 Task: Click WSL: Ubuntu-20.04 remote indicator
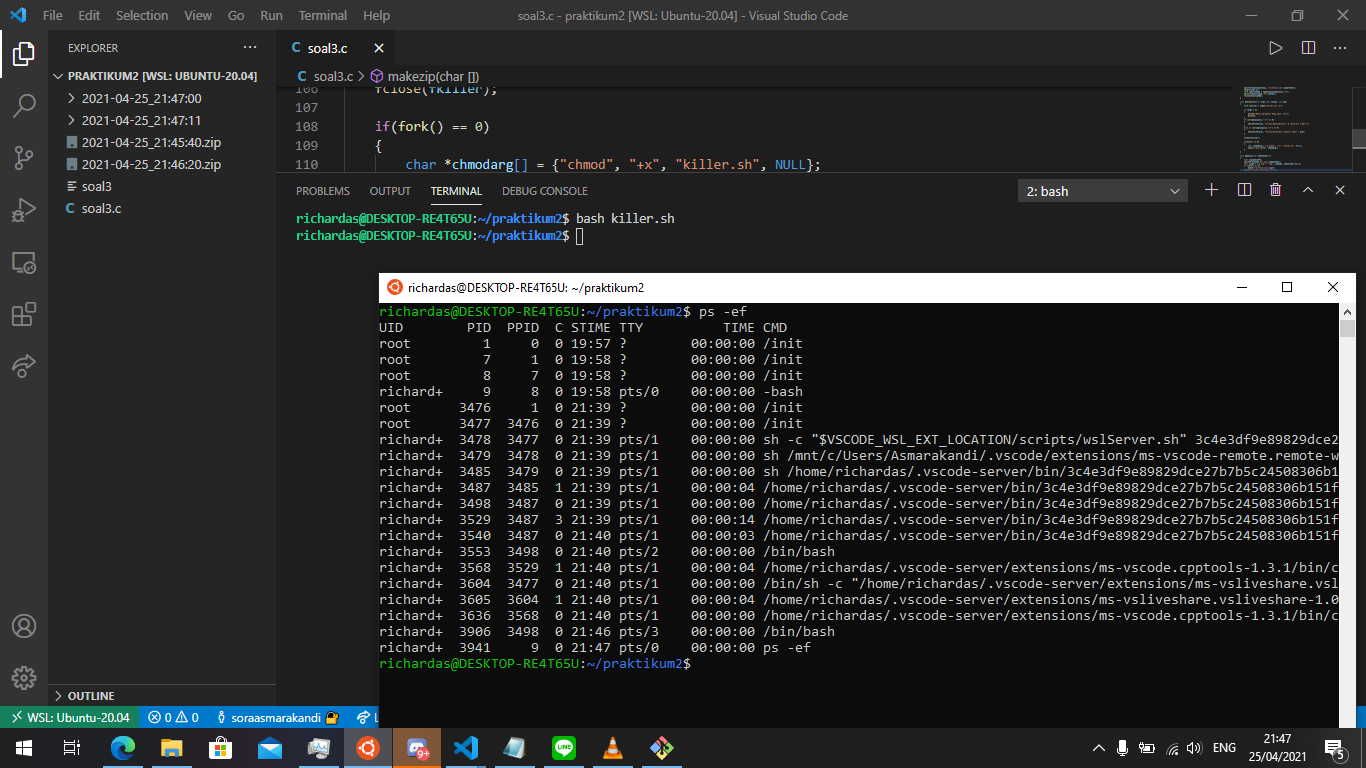coord(69,717)
